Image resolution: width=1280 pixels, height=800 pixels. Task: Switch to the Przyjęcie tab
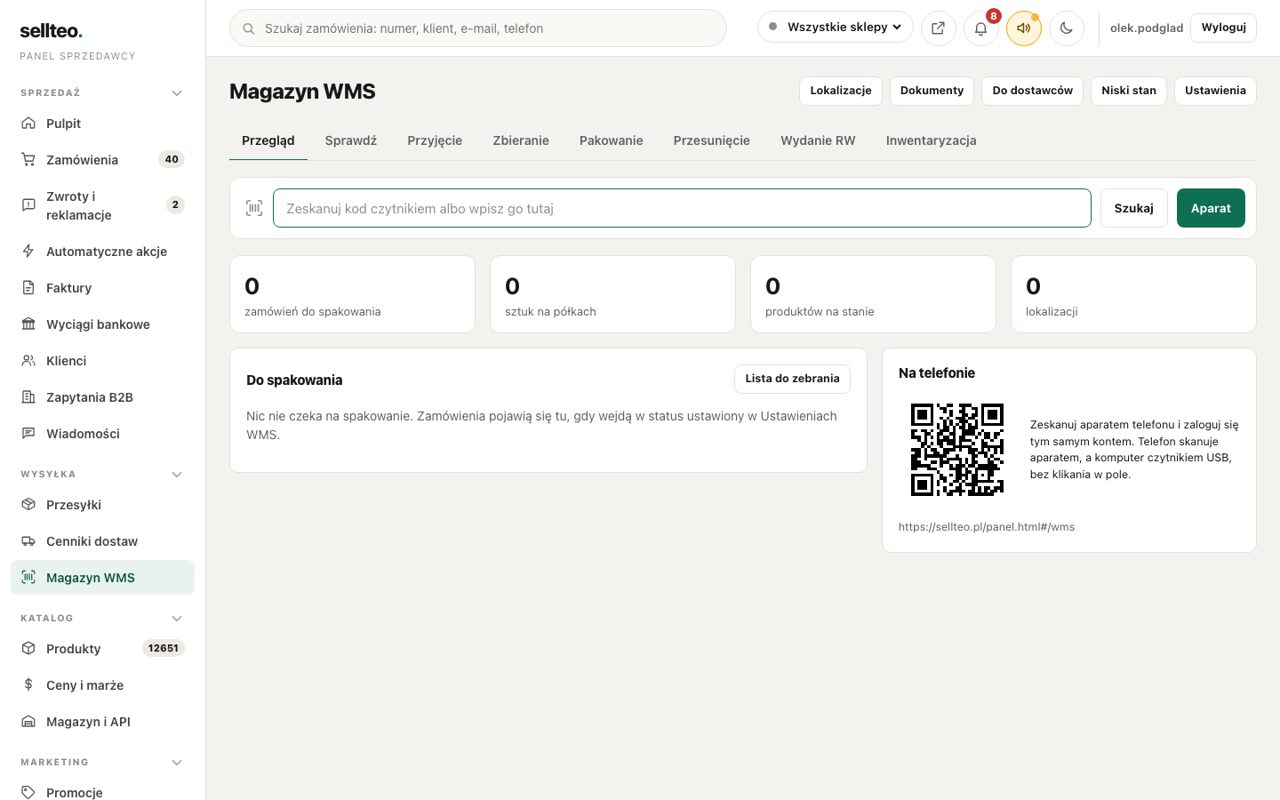tap(435, 141)
